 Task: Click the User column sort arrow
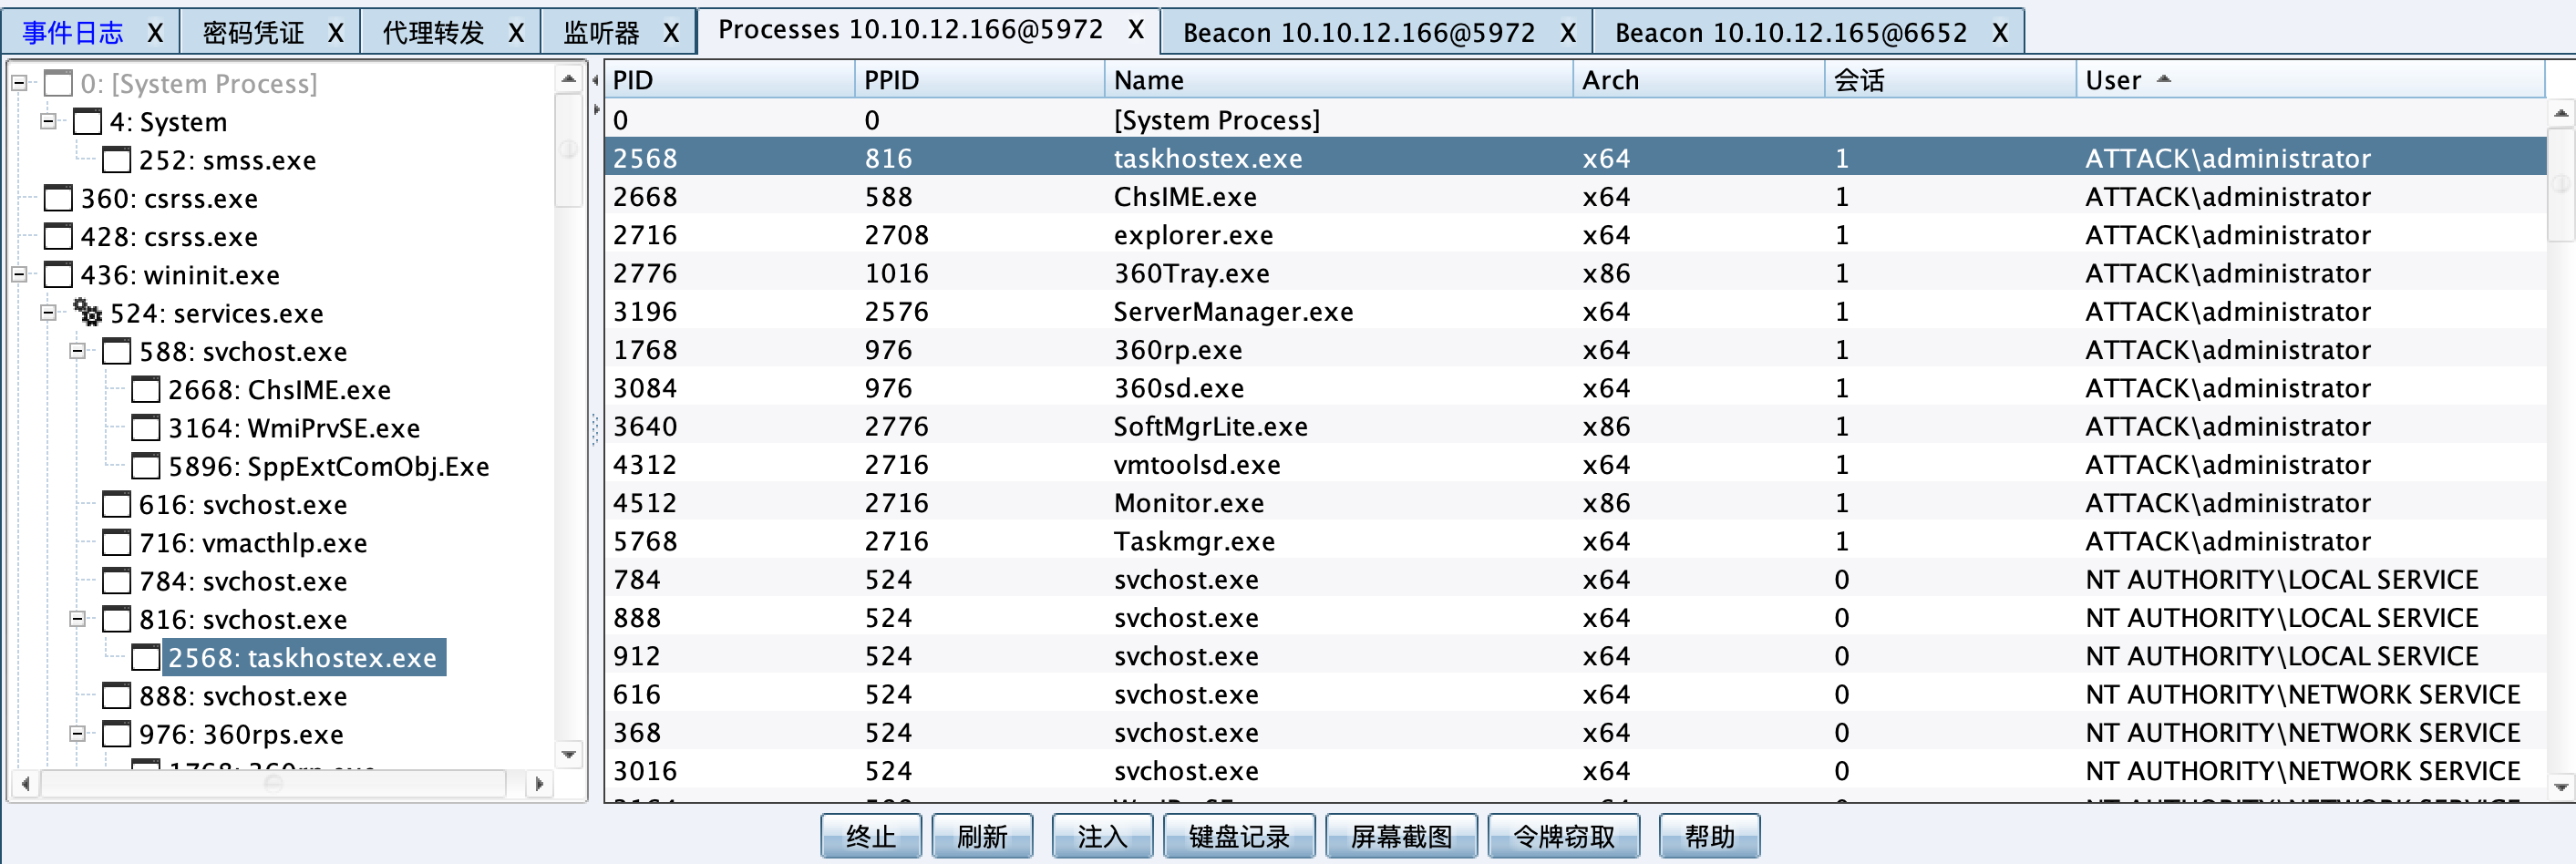[x=2164, y=79]
